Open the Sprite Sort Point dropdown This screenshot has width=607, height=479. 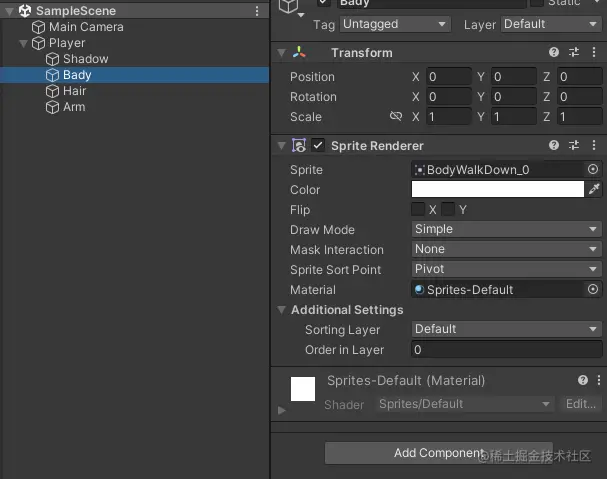click(x=506, y=269)
